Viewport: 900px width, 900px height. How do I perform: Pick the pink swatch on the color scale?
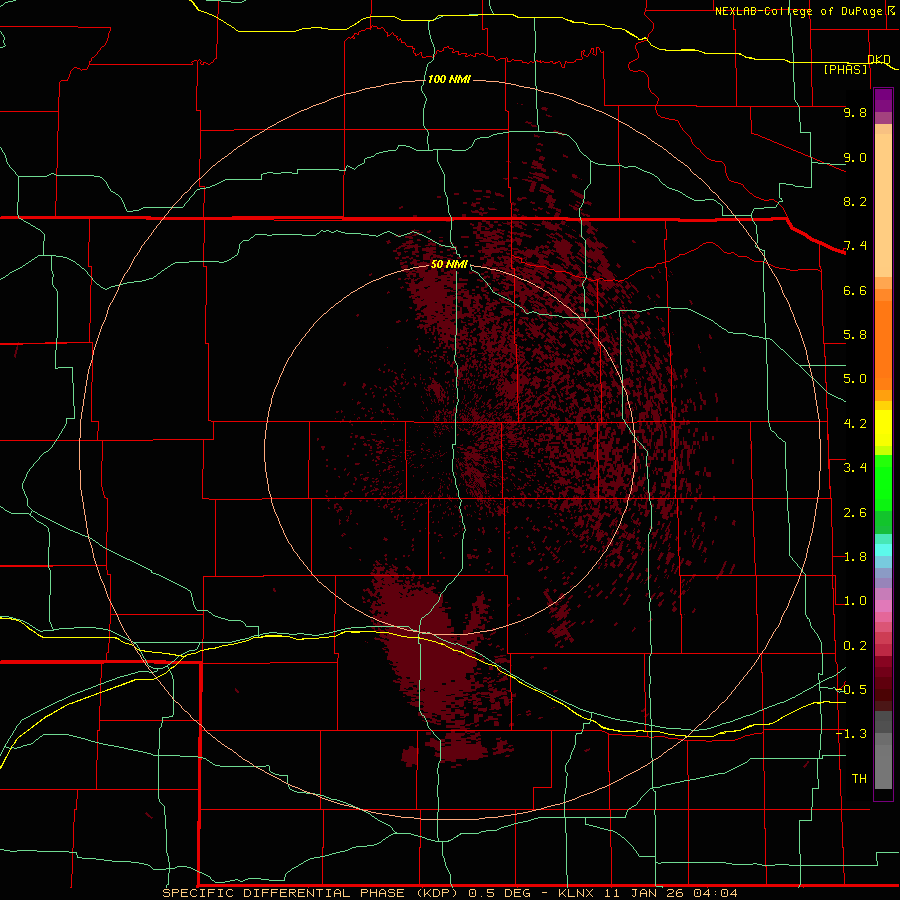[x=883, y=606]
